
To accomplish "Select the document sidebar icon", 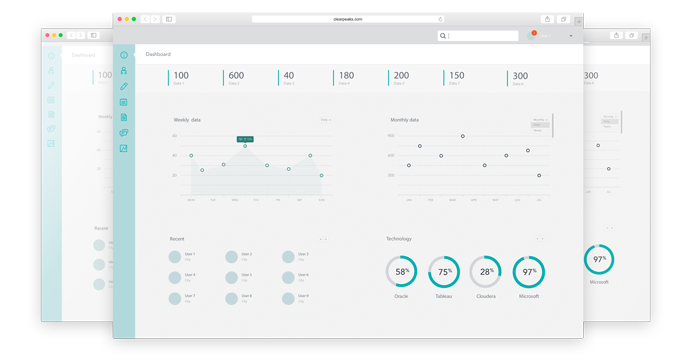I will [124, 117].
